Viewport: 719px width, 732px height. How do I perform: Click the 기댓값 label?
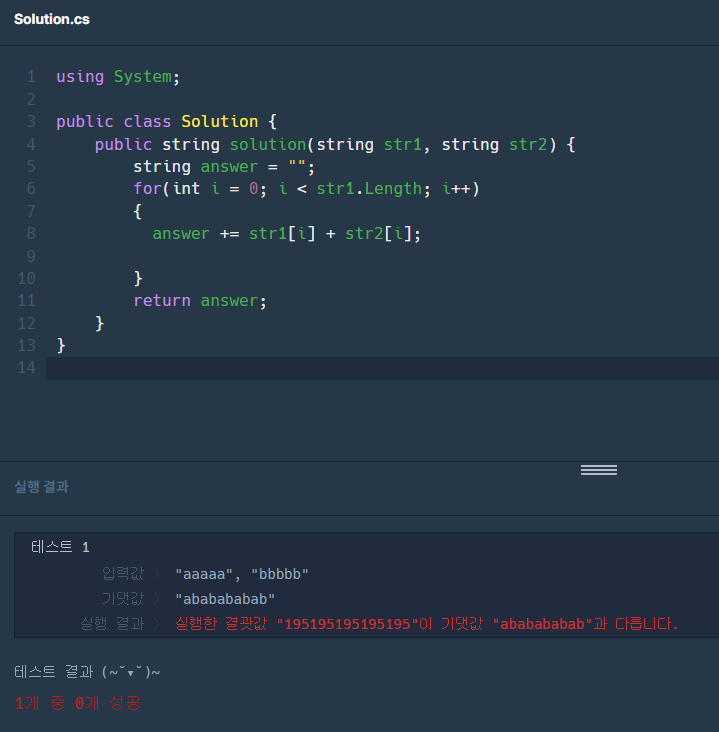tap(123, 598)
